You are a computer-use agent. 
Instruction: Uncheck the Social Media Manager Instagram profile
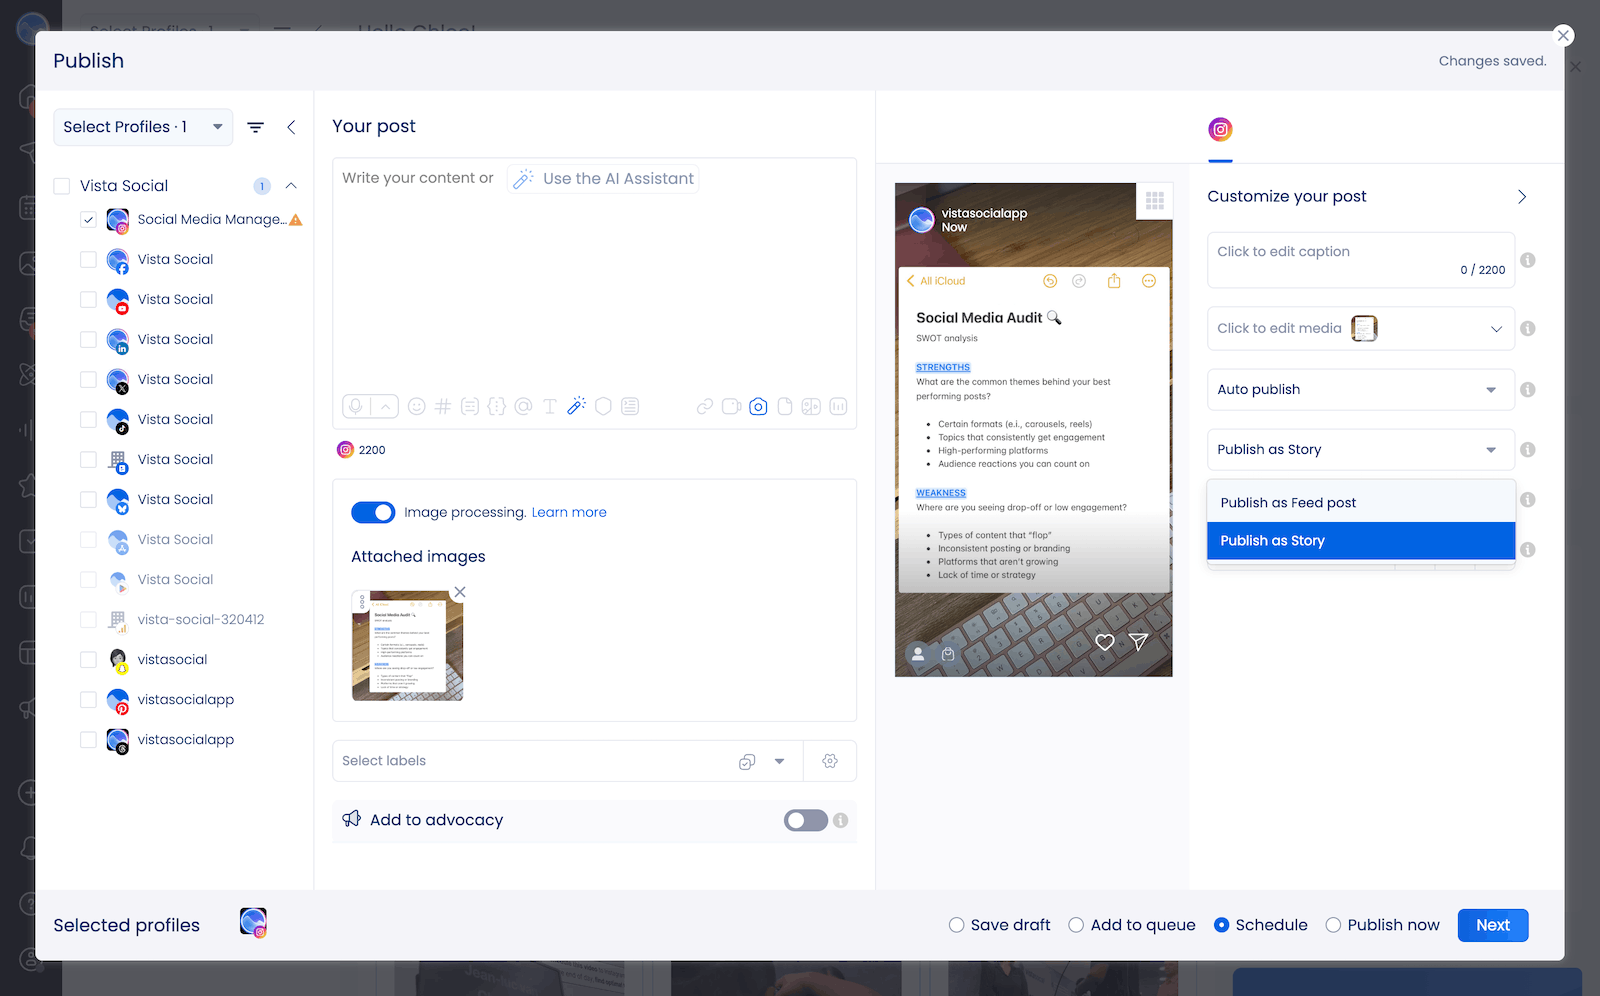click(88, 219)
